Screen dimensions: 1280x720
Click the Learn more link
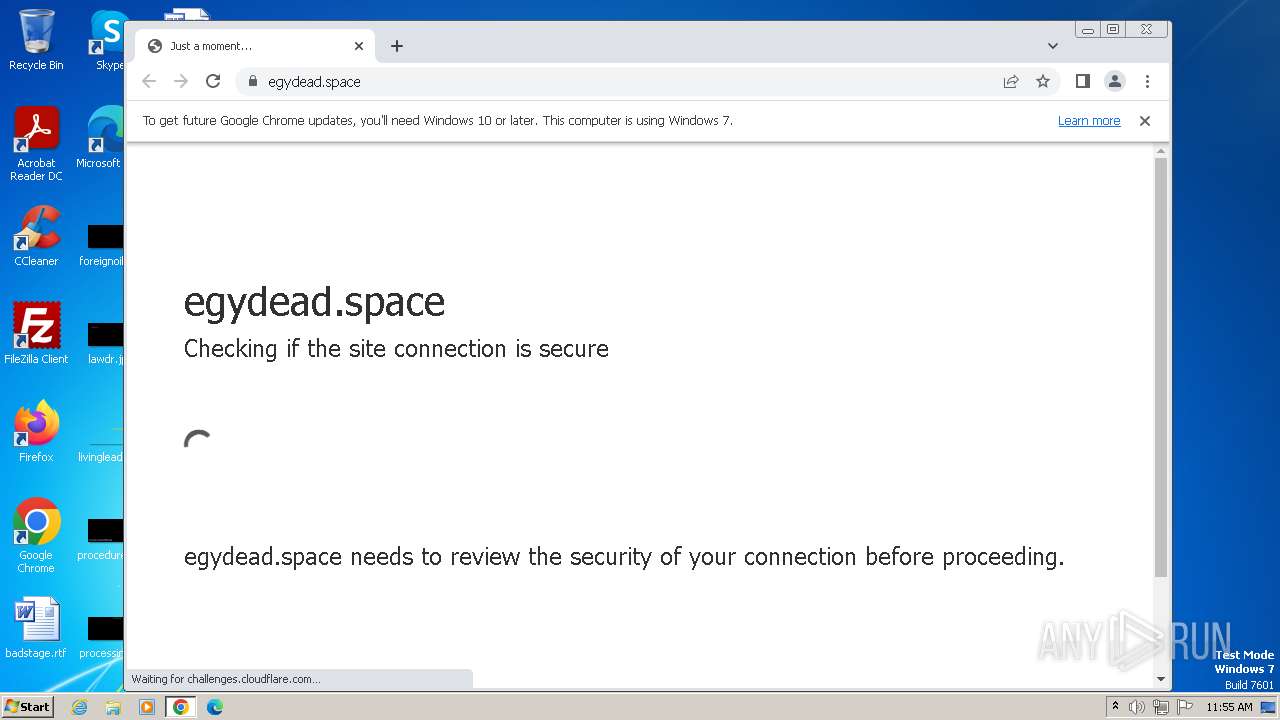pyautogui.click(x=1089, y=121)
